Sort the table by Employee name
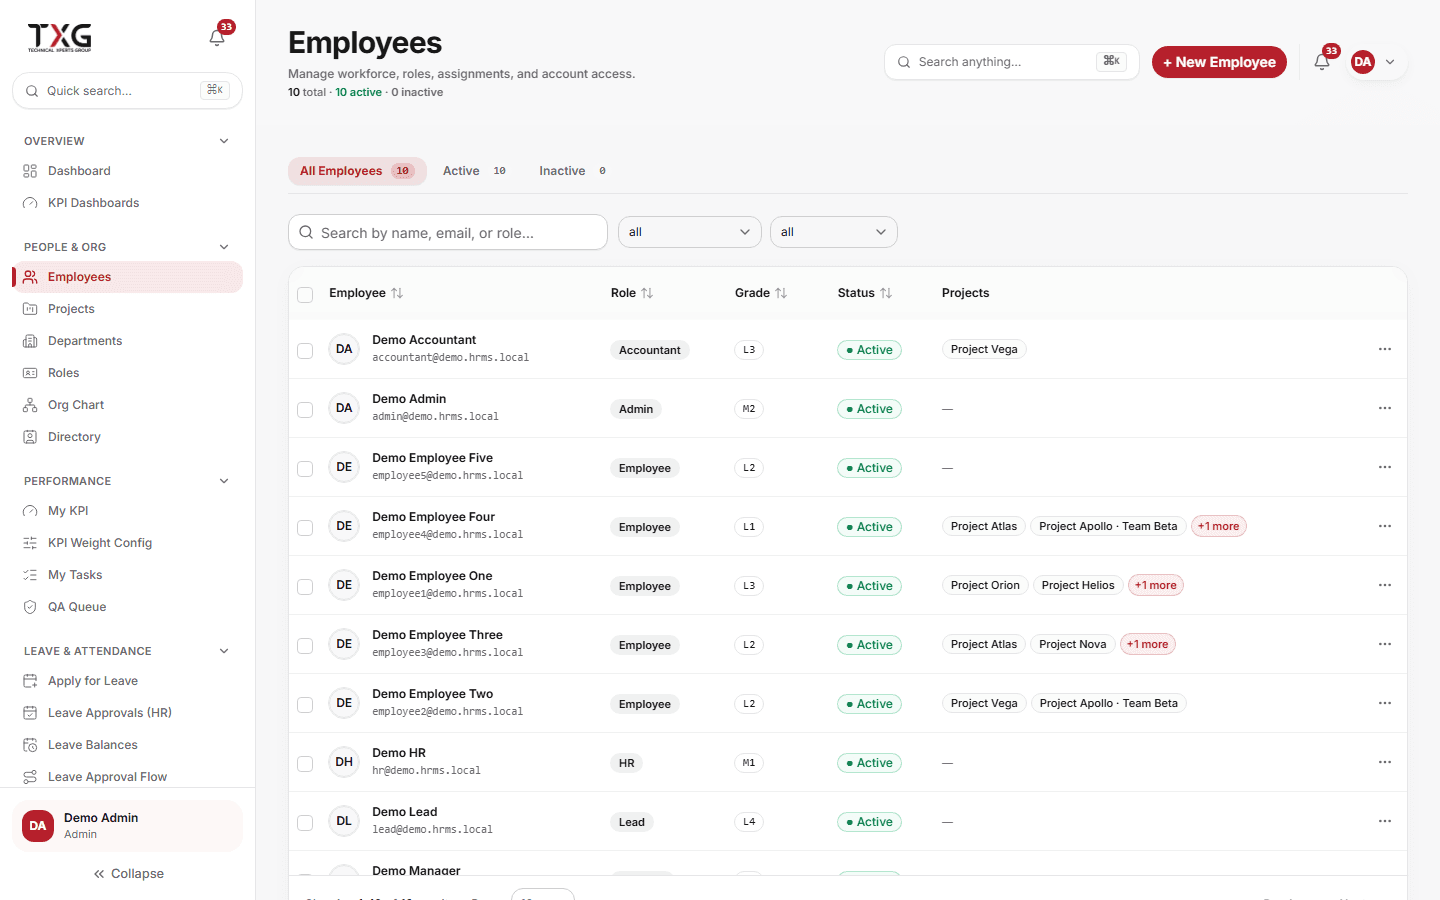1440x900 pixels. tap(366, 293)
